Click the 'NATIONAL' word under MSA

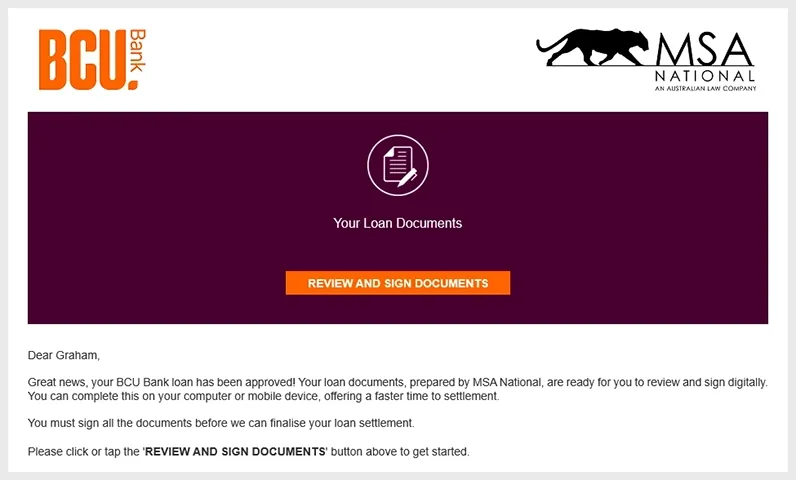click(705, 76)
